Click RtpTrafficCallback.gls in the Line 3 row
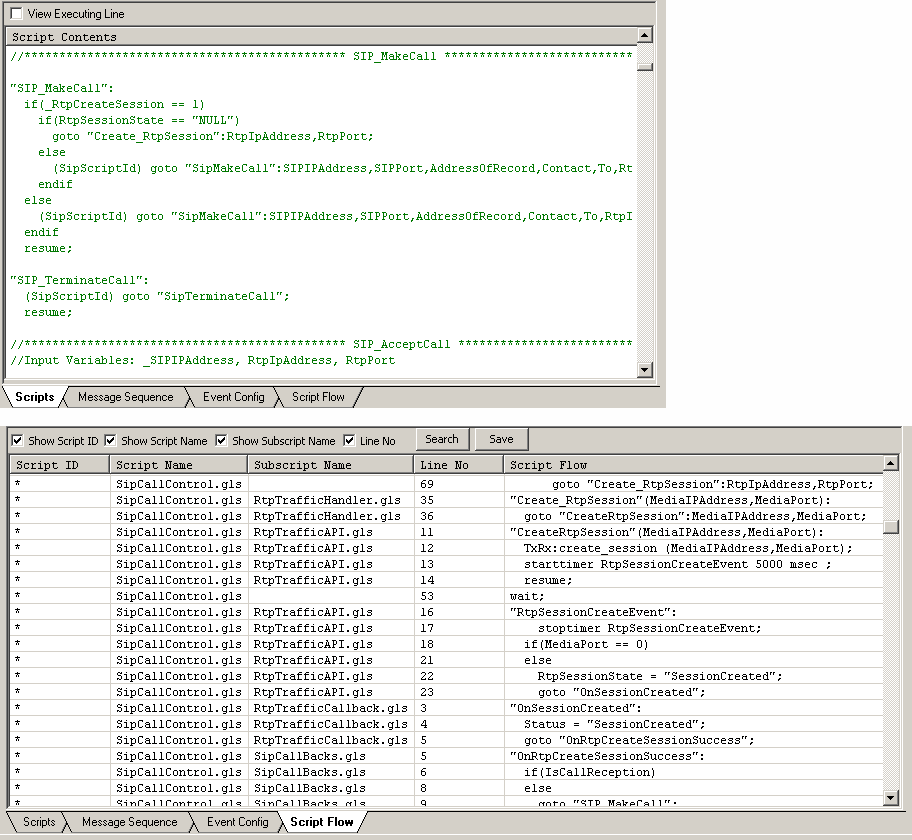Viewport: 912px width, 840px height. [x=330, y=708]
